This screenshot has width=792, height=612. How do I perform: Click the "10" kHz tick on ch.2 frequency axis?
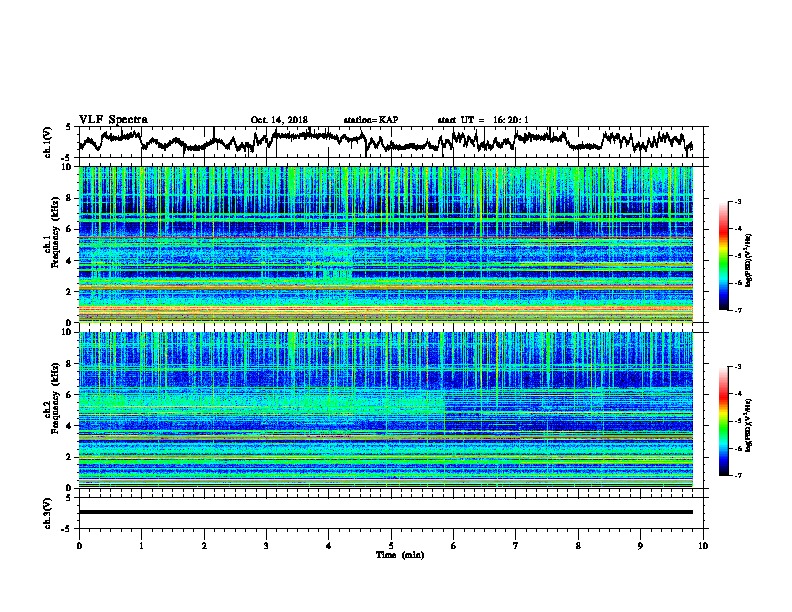[69, 332]
